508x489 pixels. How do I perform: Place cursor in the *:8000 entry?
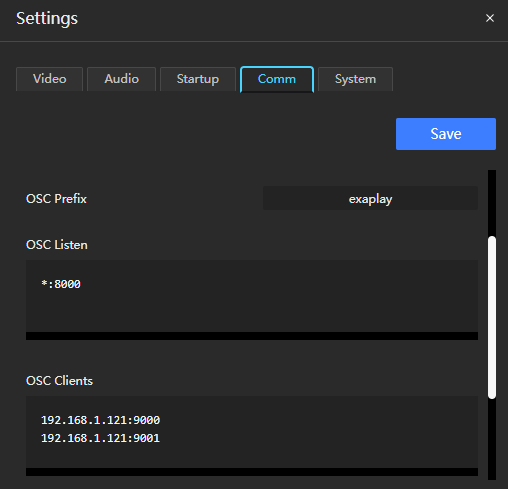point(61,284)
